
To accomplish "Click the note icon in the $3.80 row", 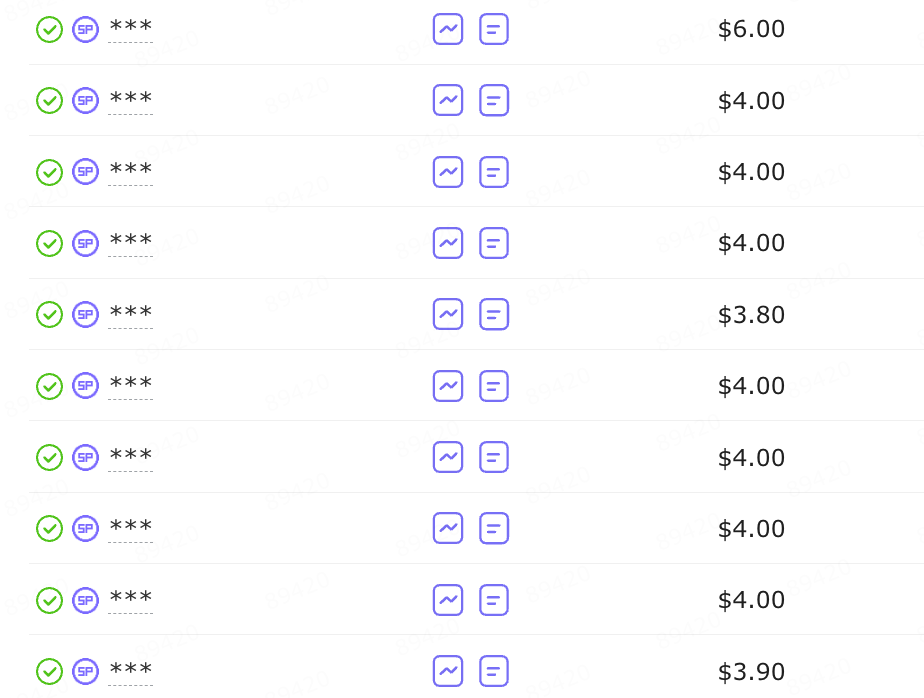I will click(x=494, y=314).
